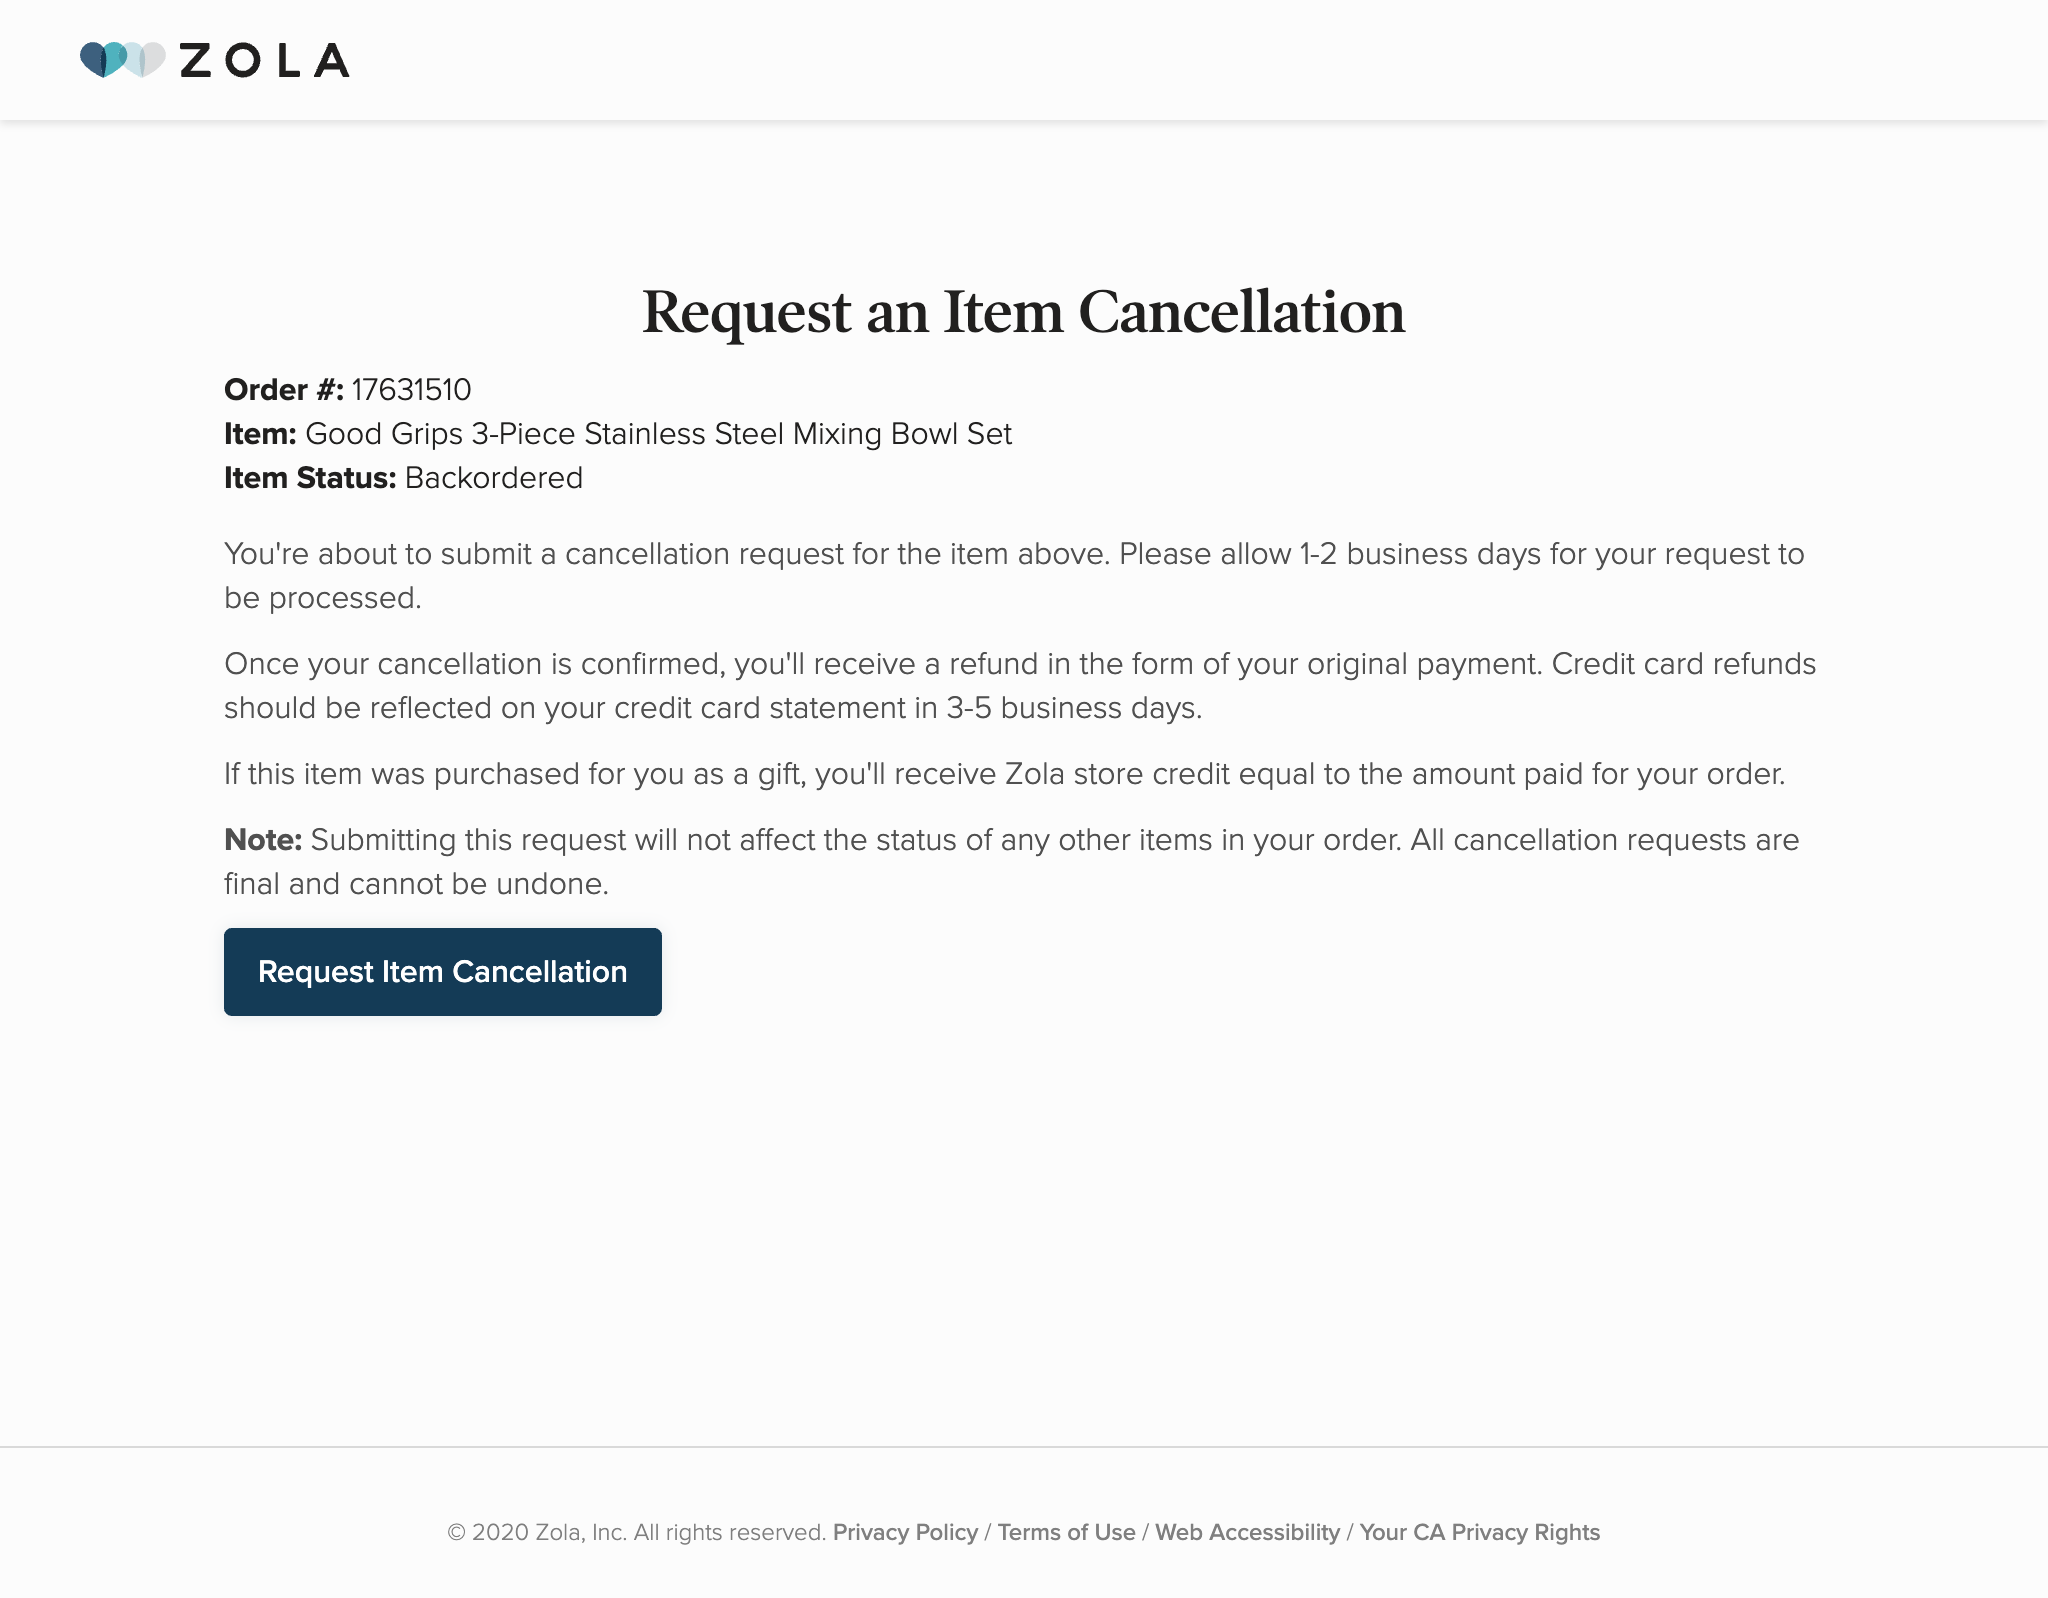Click the Request an Item Cancellation heading
Viewport: 2048px width, 1598px height.
(x=1024, y=312)
